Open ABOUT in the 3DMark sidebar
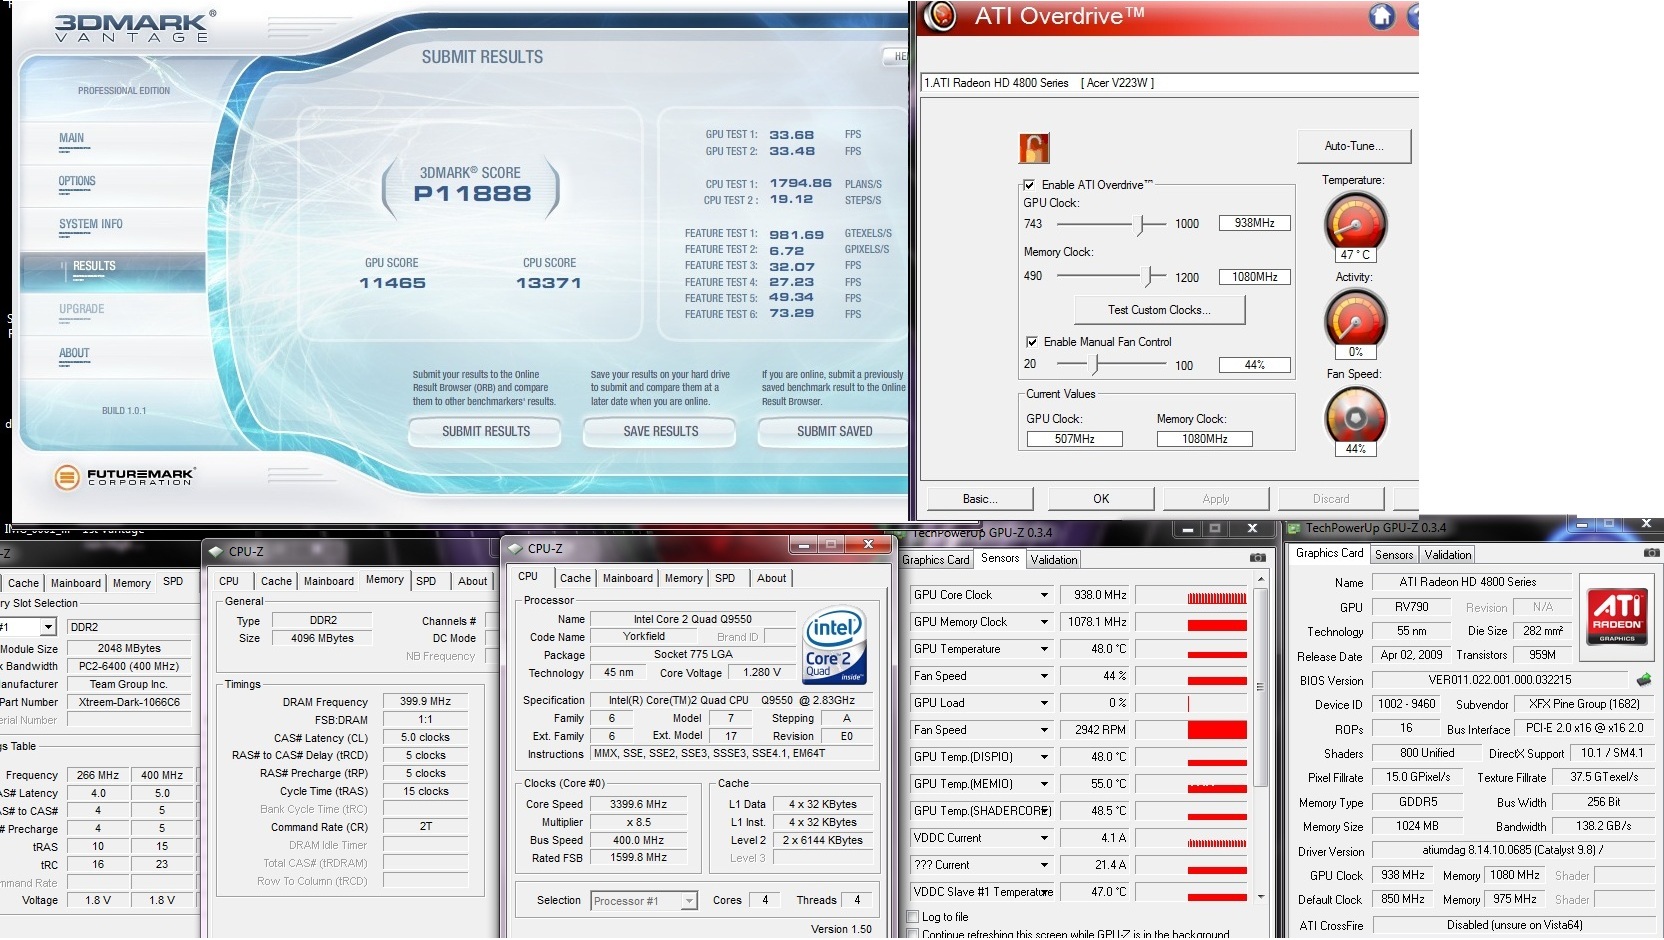The width and height of the screenshot is (1664, 940). 74,354
